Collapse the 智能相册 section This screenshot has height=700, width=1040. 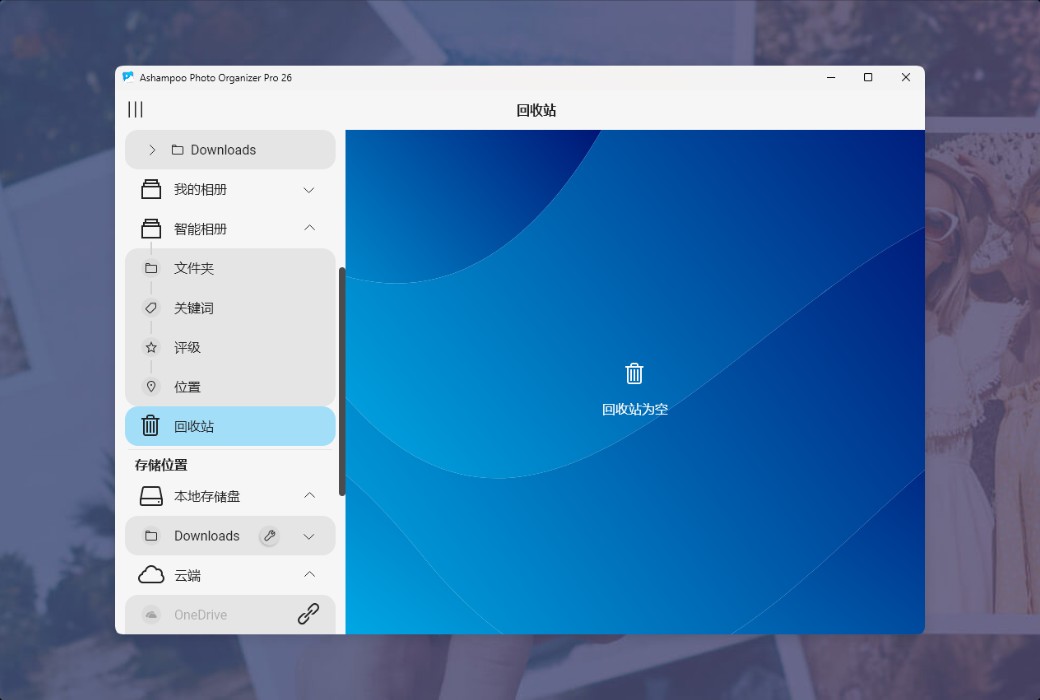pos(310,228)
